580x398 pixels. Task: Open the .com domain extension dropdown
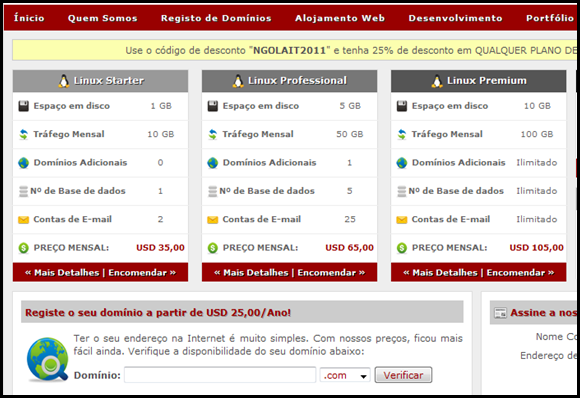point(345,375)
